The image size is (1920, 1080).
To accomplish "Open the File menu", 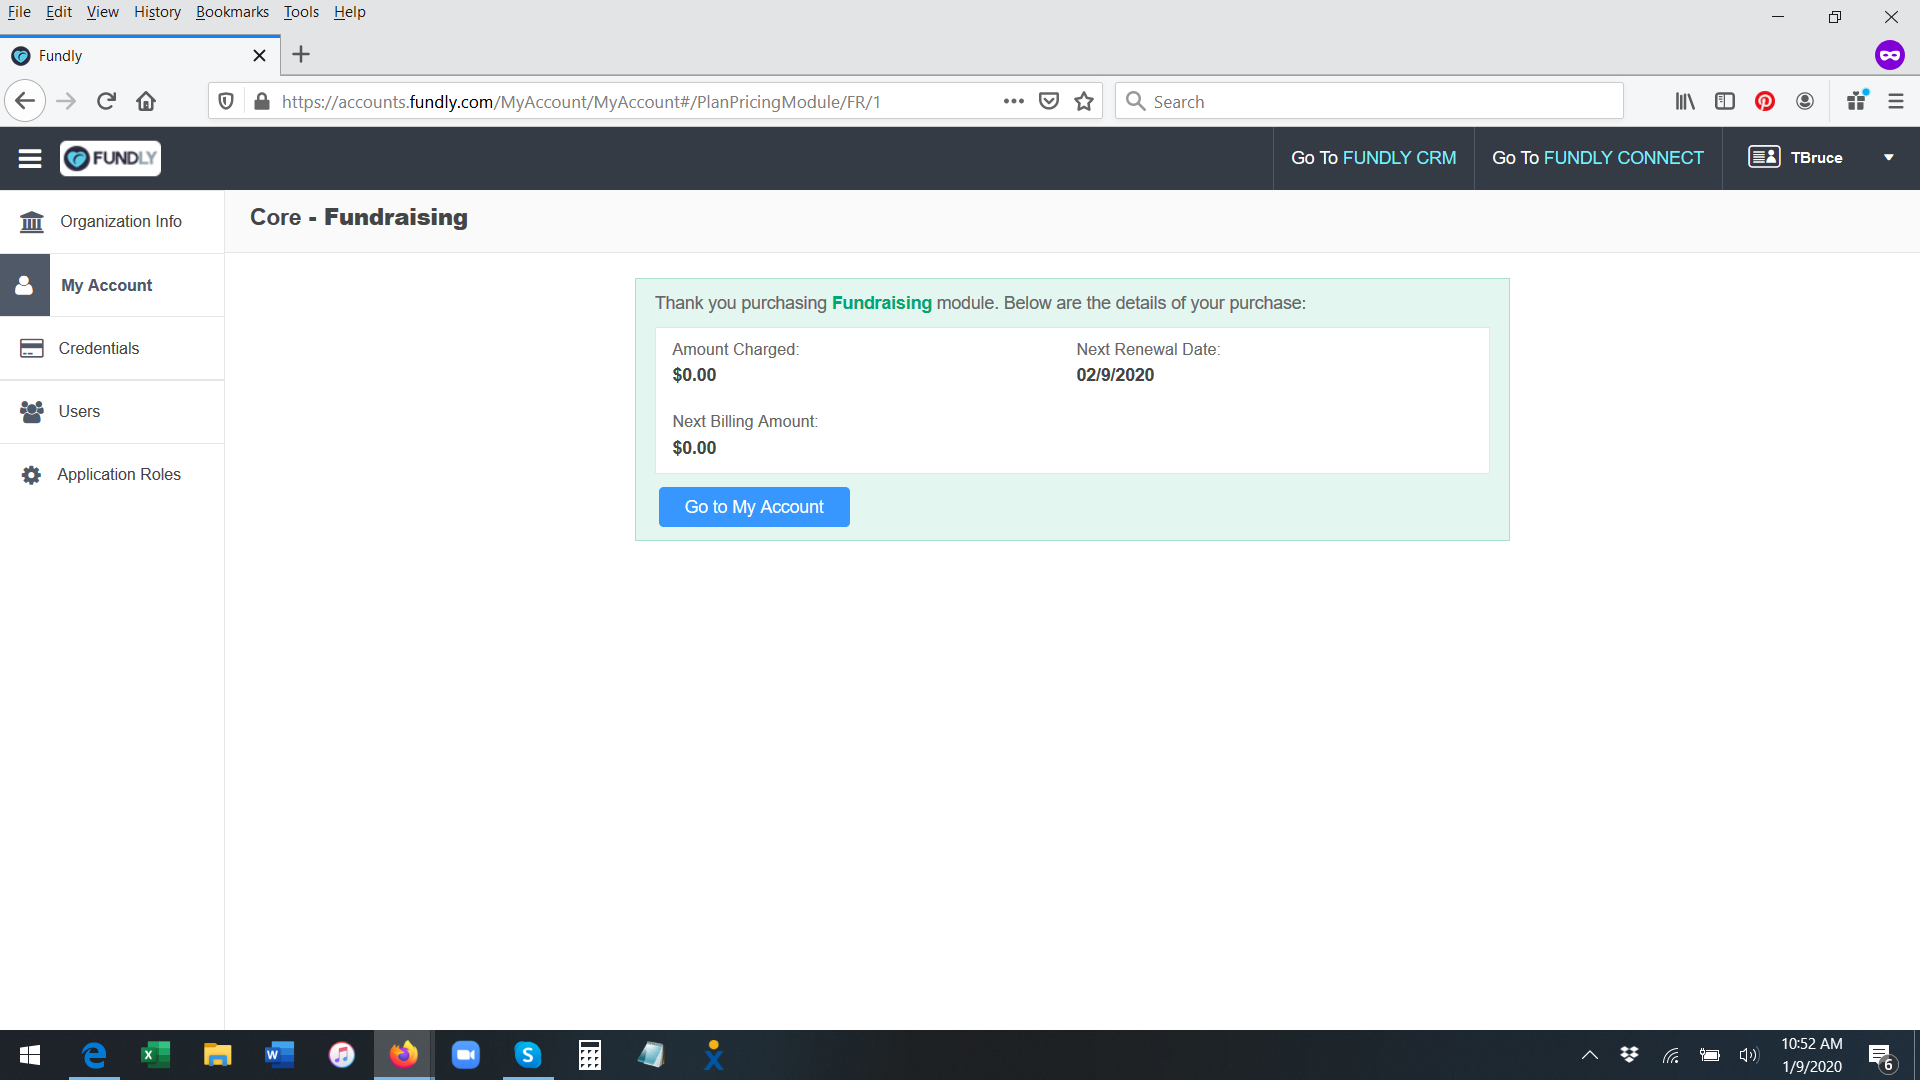I will [x=19, y=12].
